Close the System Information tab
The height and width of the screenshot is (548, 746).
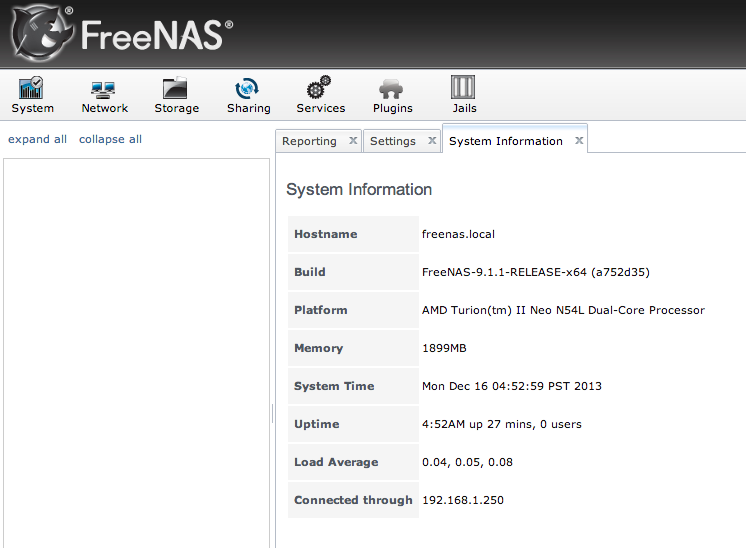pos(579,140)
